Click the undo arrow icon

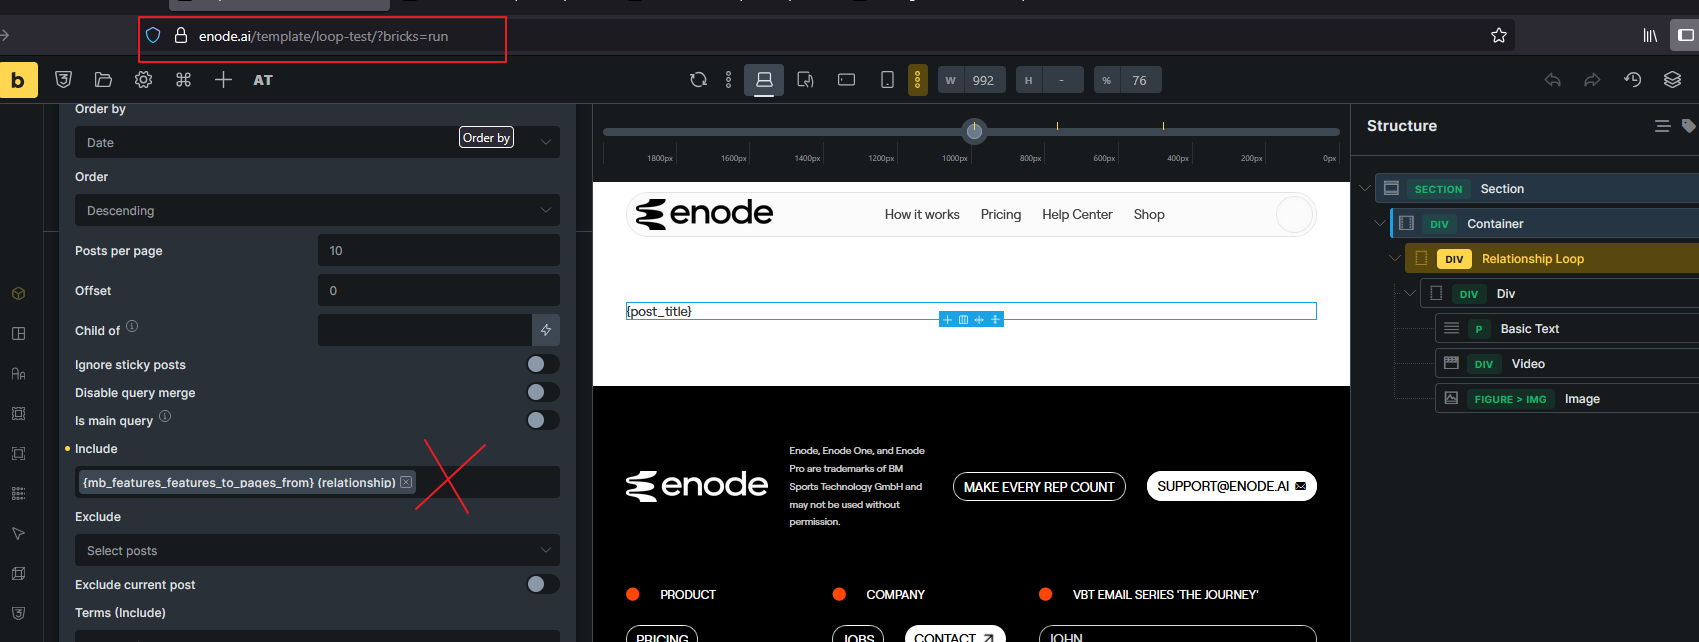click(1552, 80)
